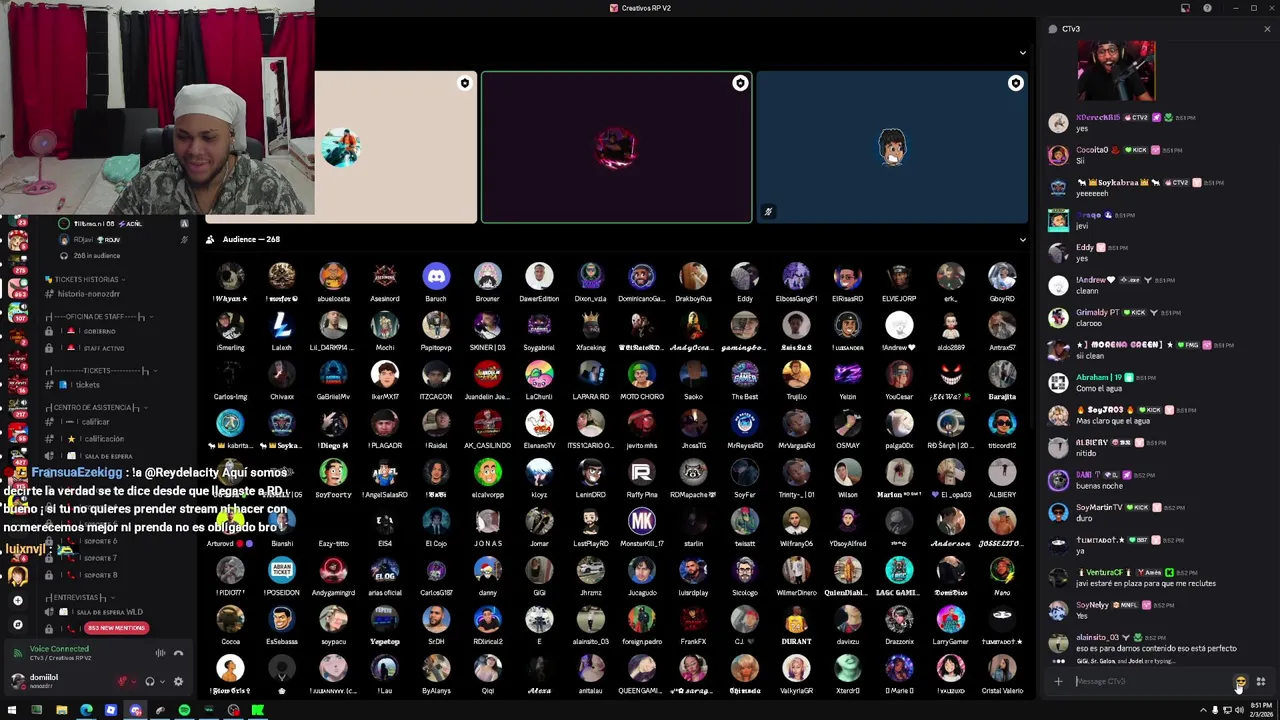Open the Windows Start menu
Screen dimensions: 1280x720
coord(11,710)
